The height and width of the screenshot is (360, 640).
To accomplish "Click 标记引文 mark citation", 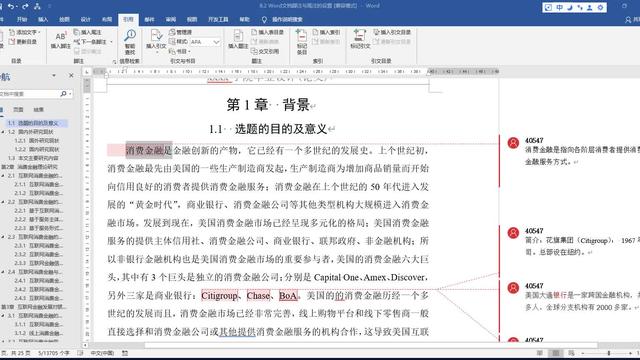I will coord(360,40).
